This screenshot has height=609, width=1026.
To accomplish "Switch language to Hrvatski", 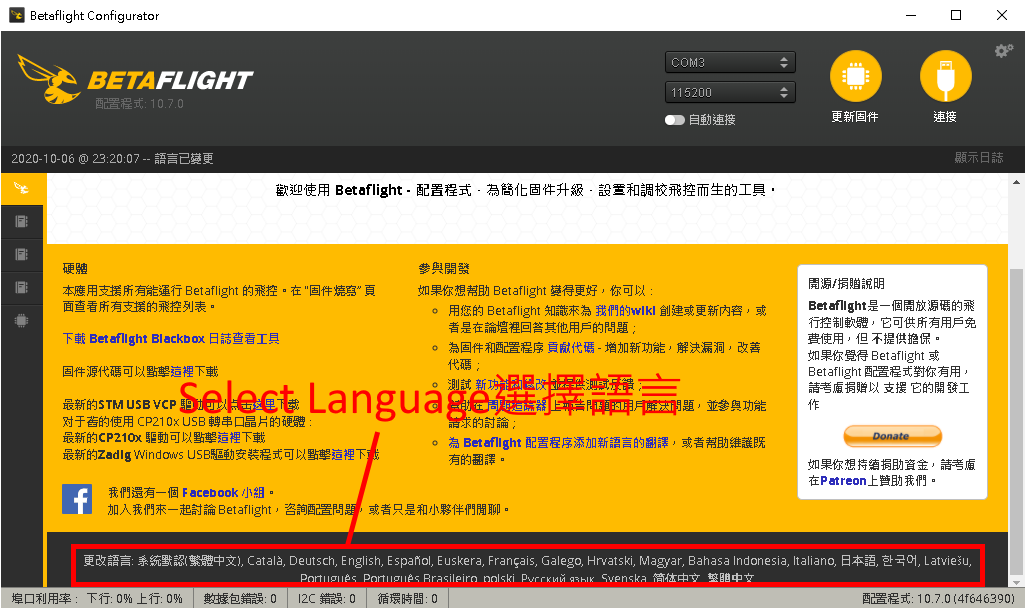I will click(x=610, y=561).
